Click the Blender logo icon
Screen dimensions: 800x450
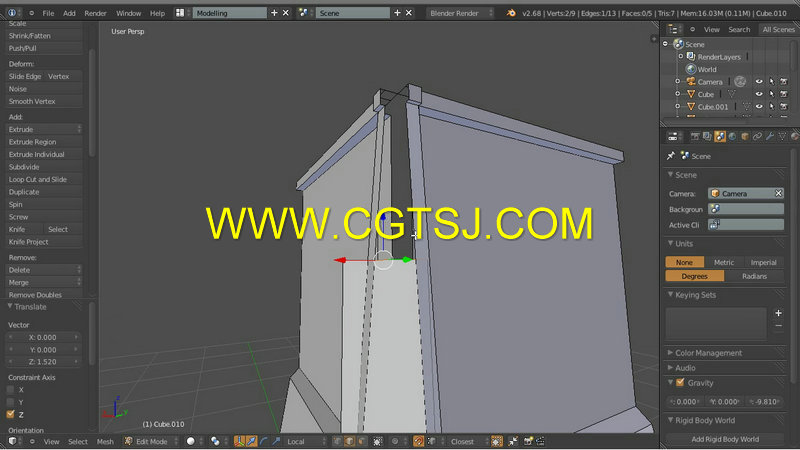(511, 13)
